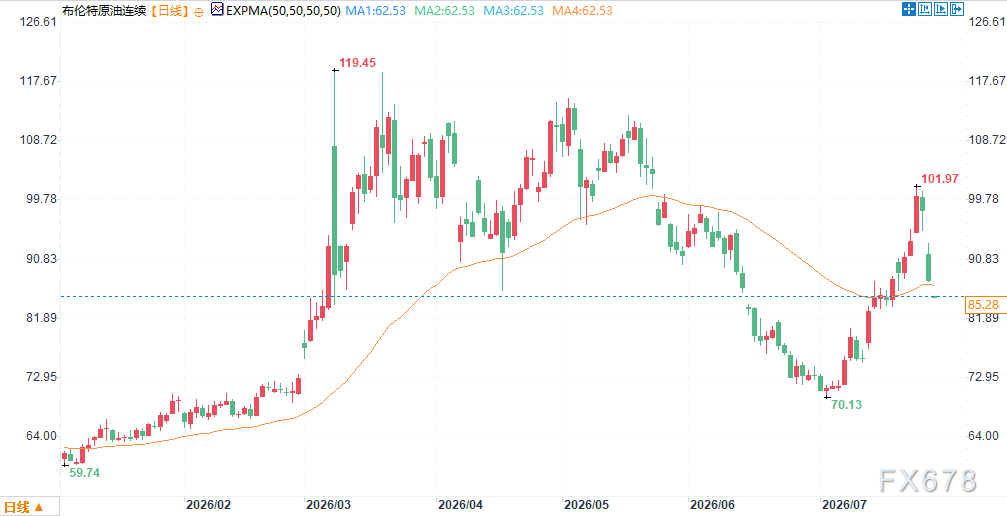The width and height of the screenshot is (1007, 516).
Task: Select the MA4:62.53 orange indicator label
Action: tap(583, 11)
